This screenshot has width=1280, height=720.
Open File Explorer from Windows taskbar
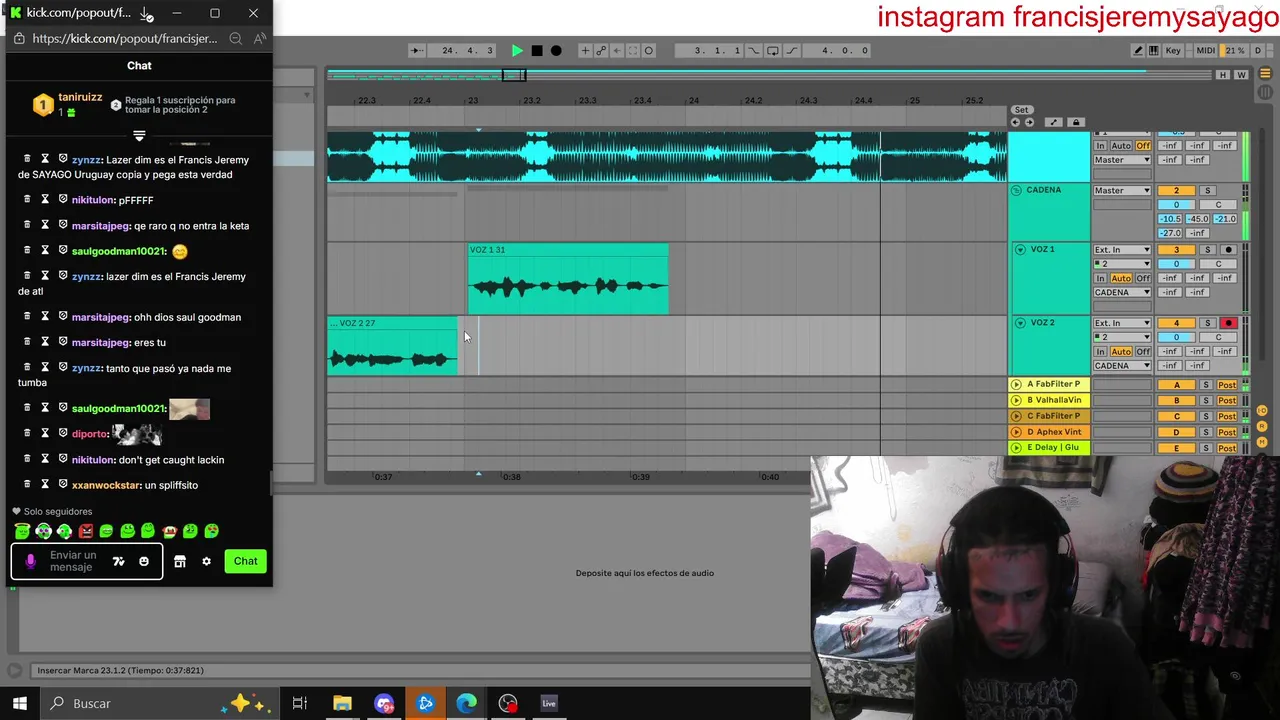[342, 703]
